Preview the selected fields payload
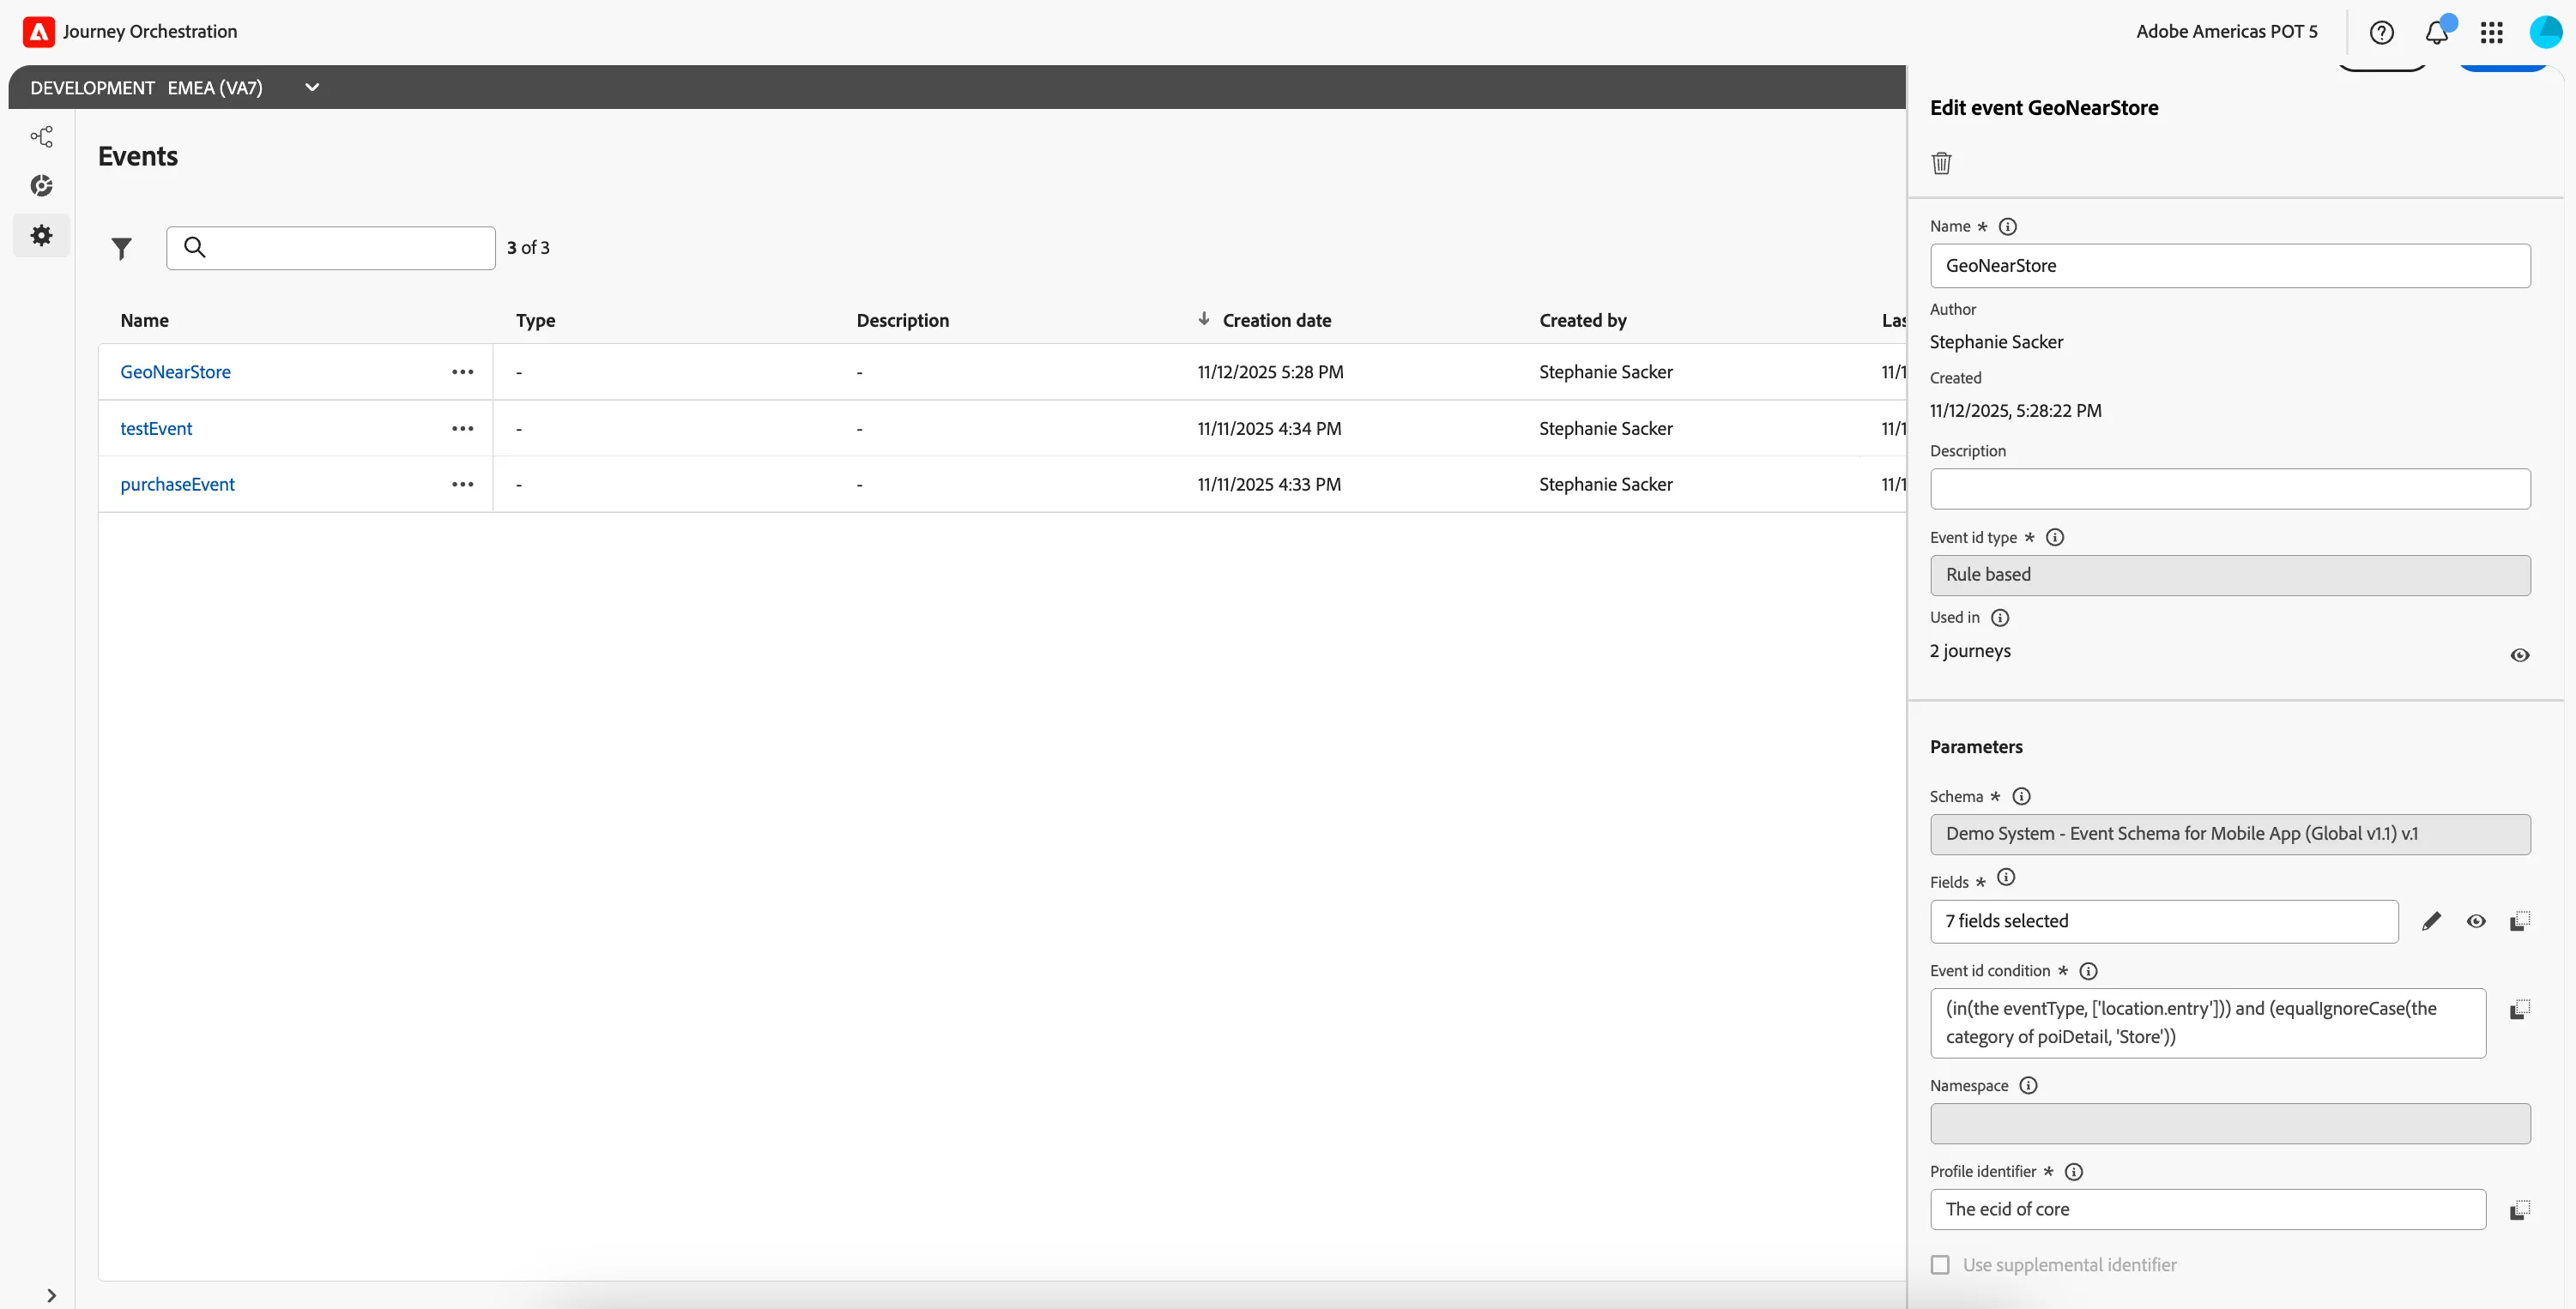 tap(2476, 921)
